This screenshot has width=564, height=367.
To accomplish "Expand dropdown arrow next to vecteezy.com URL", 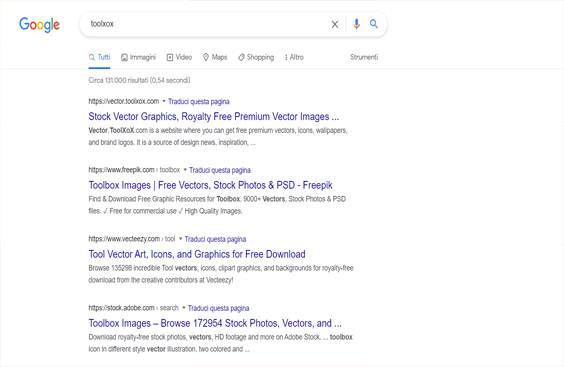I will [x=180, y=239].
